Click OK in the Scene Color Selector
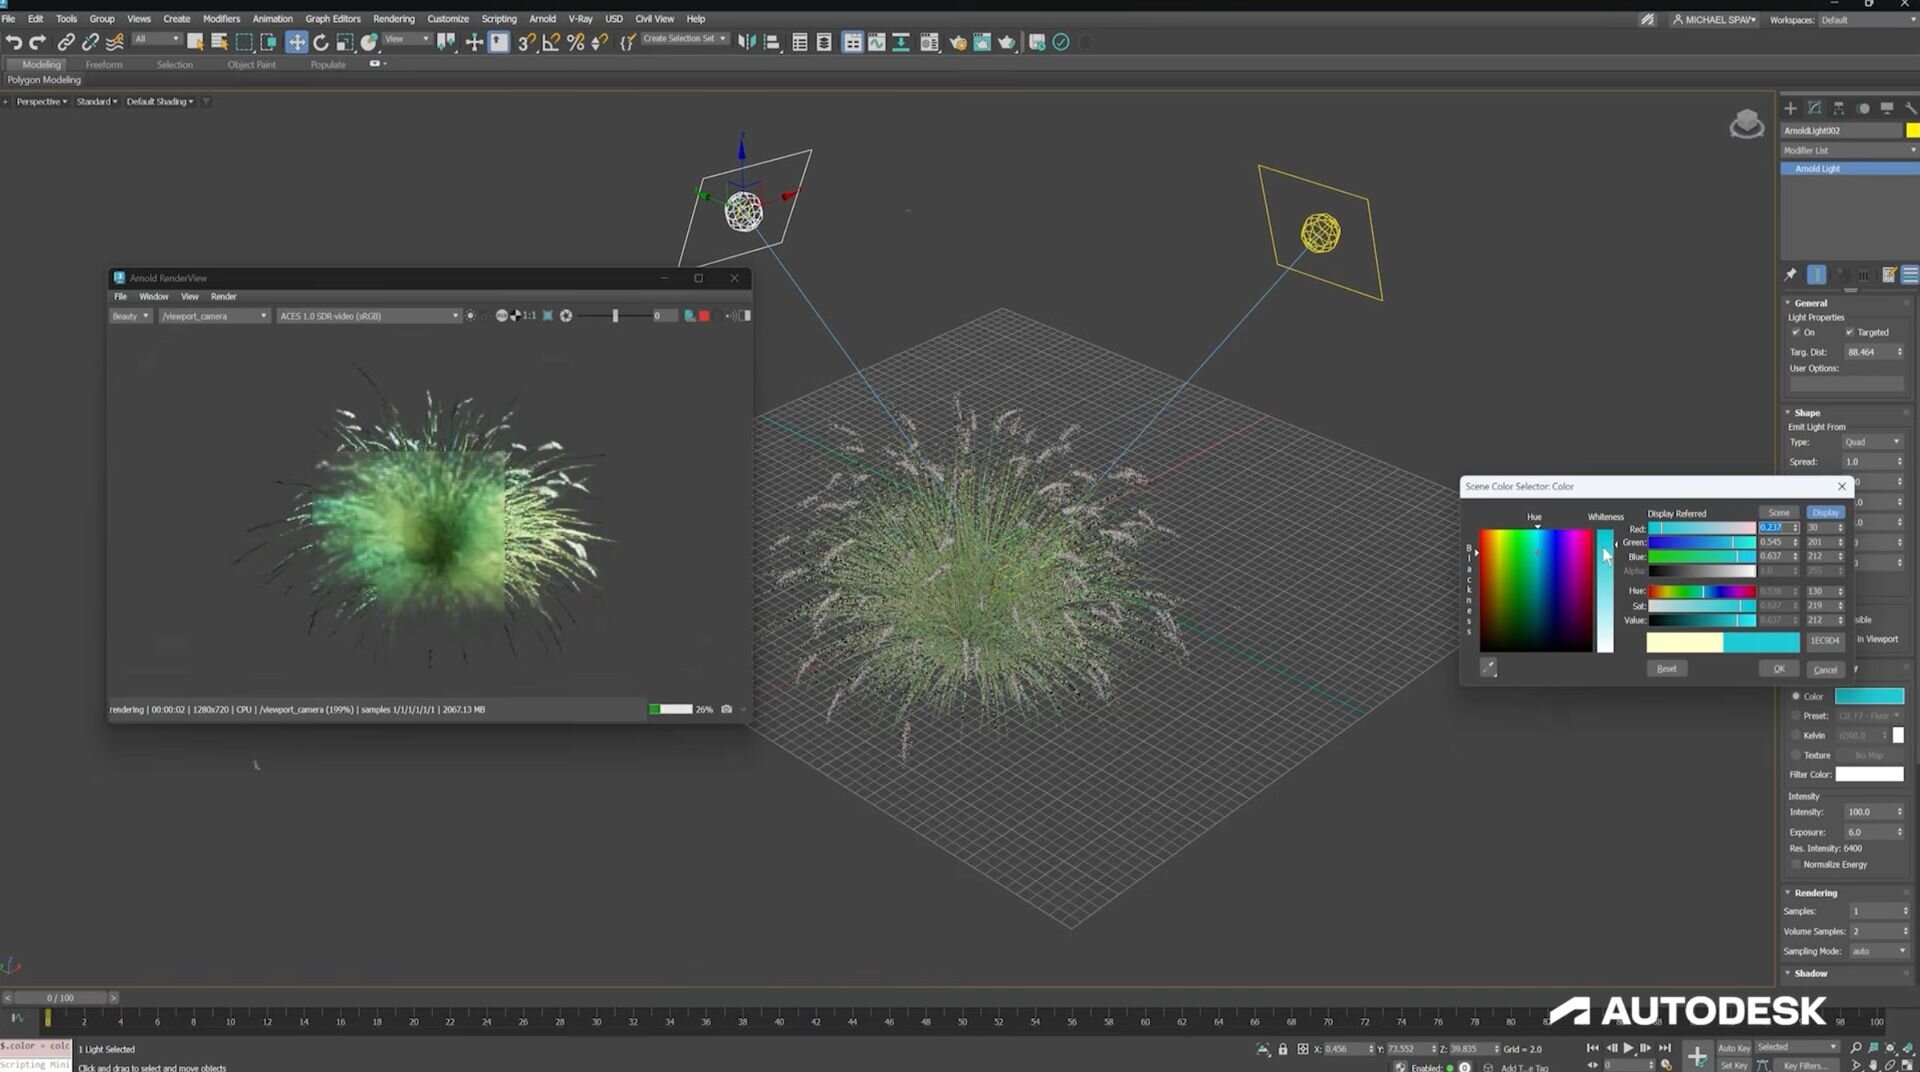Image resolution: width=1920 pixels, height=1072 pixels. pos(1778,669)
